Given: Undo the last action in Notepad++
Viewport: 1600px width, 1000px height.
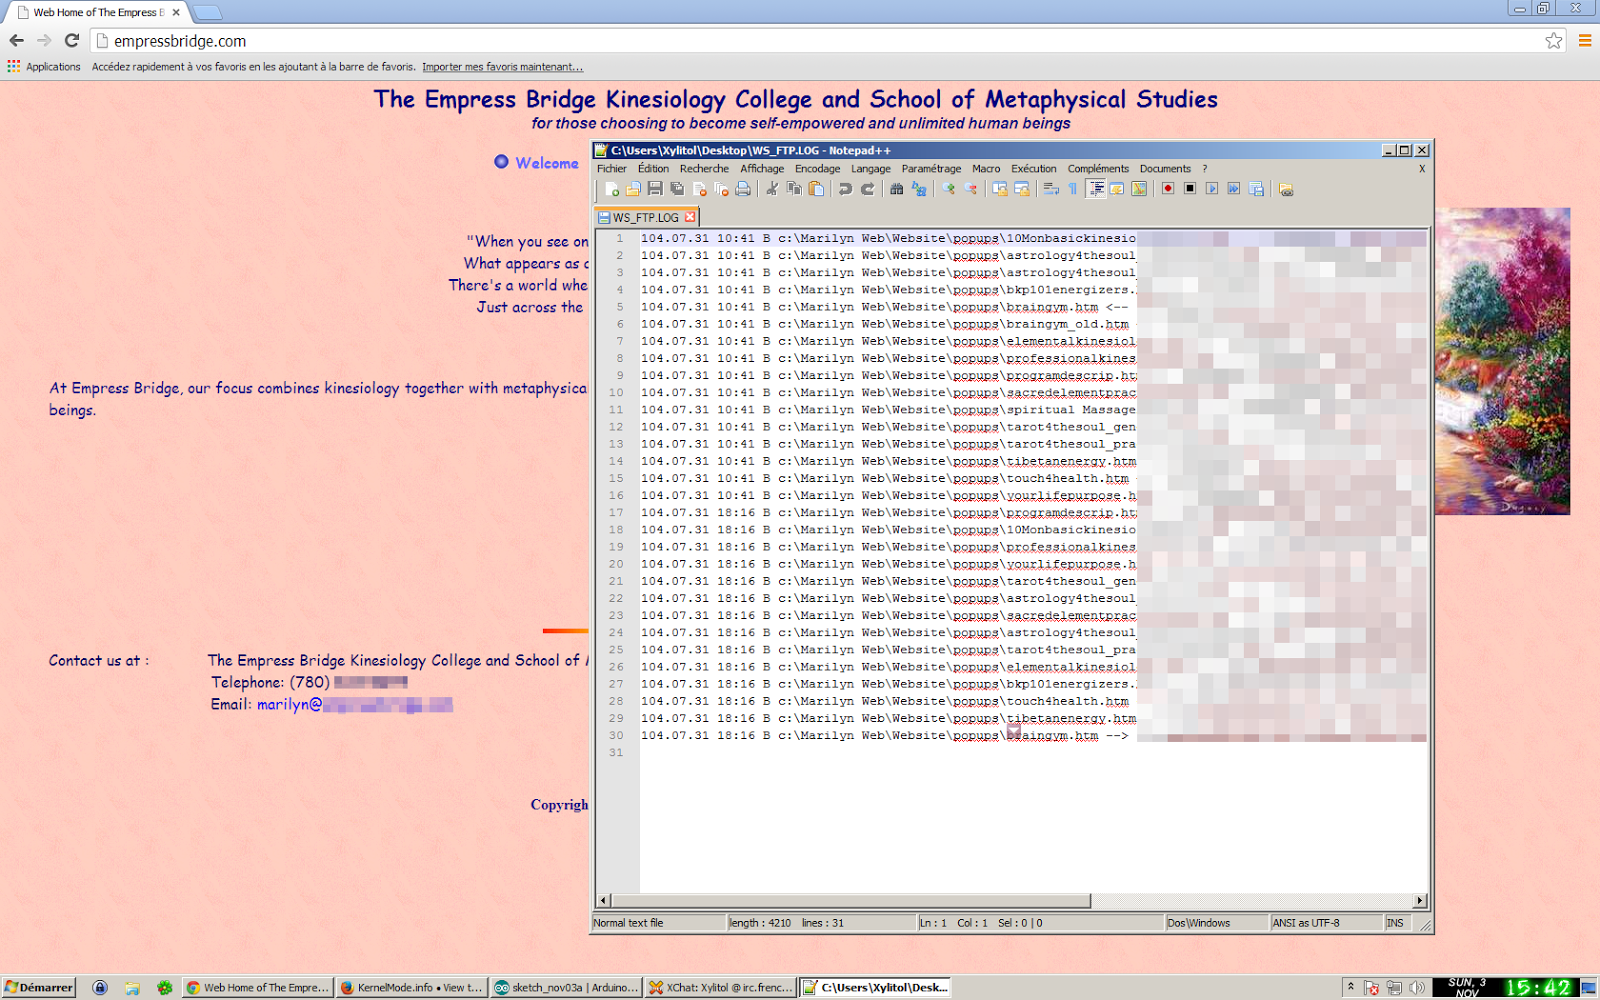Looking at the screenshot, I should [x=845, y=189].
